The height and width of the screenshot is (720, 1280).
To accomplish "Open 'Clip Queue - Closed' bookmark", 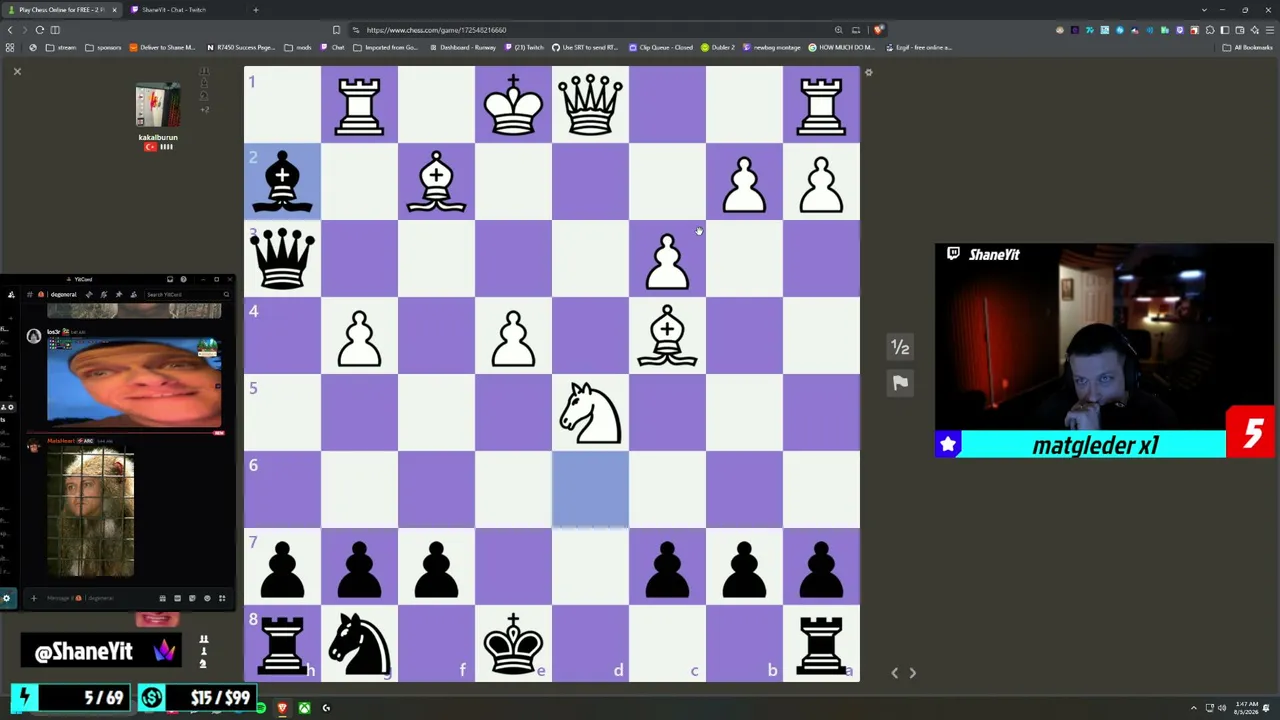I will tap(661, 47).
